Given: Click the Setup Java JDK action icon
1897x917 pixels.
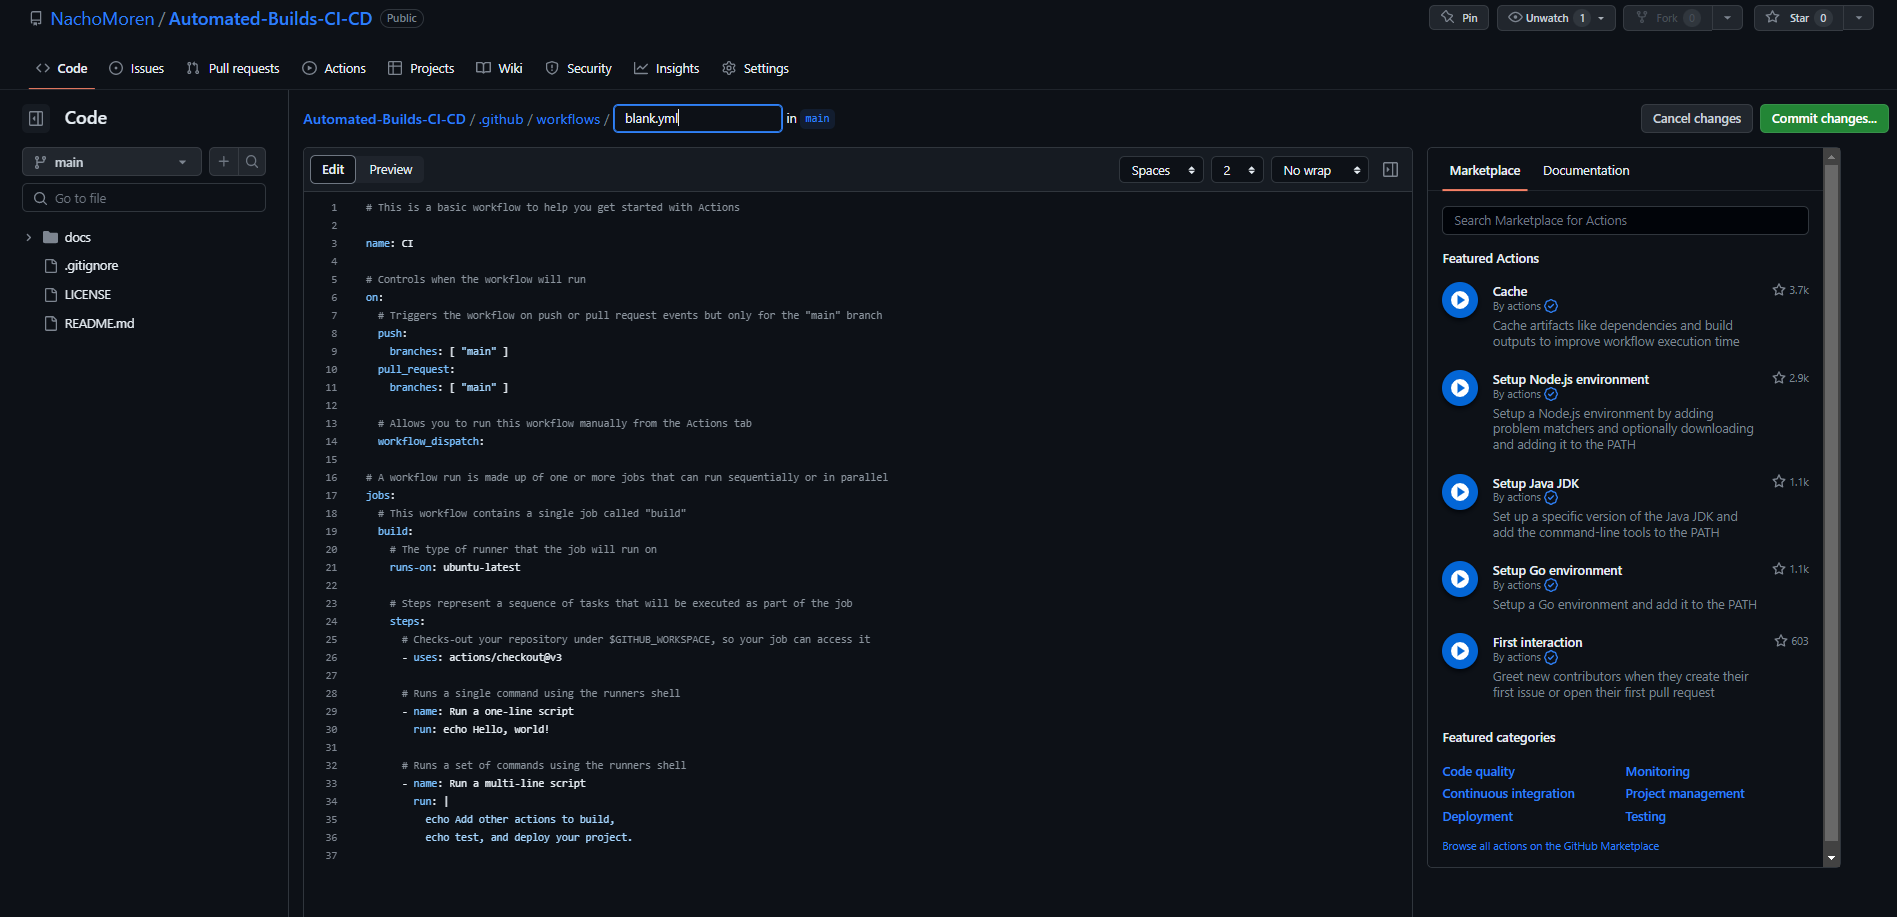Looking at the screenshot, I should 1460,491.
